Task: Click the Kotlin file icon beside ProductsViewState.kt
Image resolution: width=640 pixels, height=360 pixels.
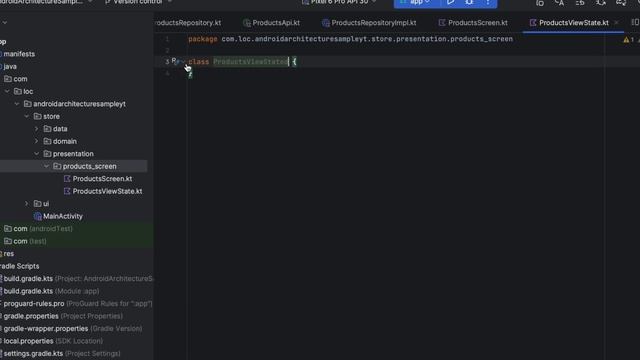Action: 67,191
